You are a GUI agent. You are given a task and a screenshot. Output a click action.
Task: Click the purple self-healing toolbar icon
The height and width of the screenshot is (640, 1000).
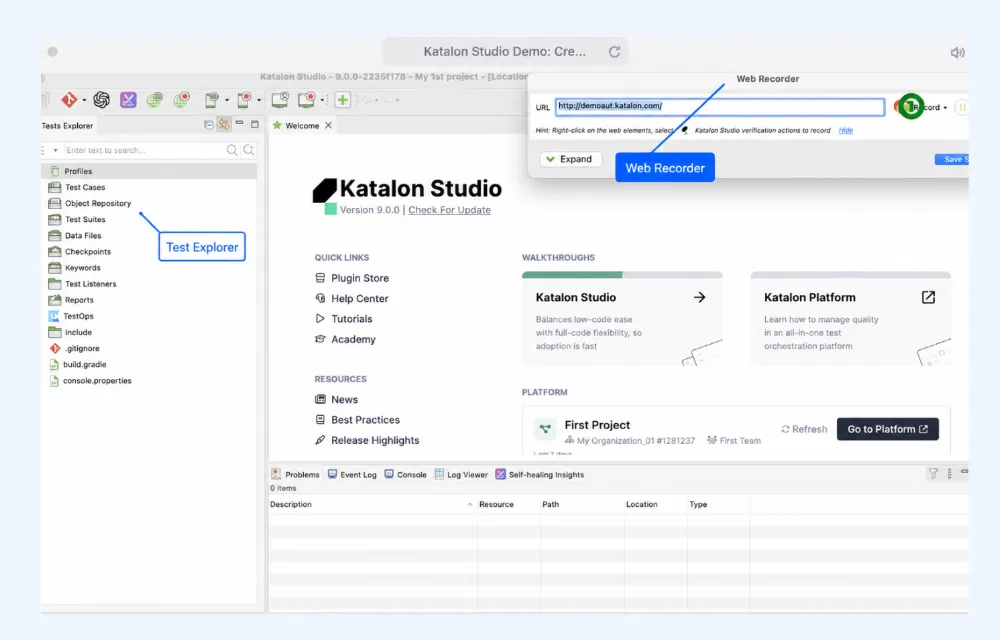pyautogui.click(x=128, y=99)
